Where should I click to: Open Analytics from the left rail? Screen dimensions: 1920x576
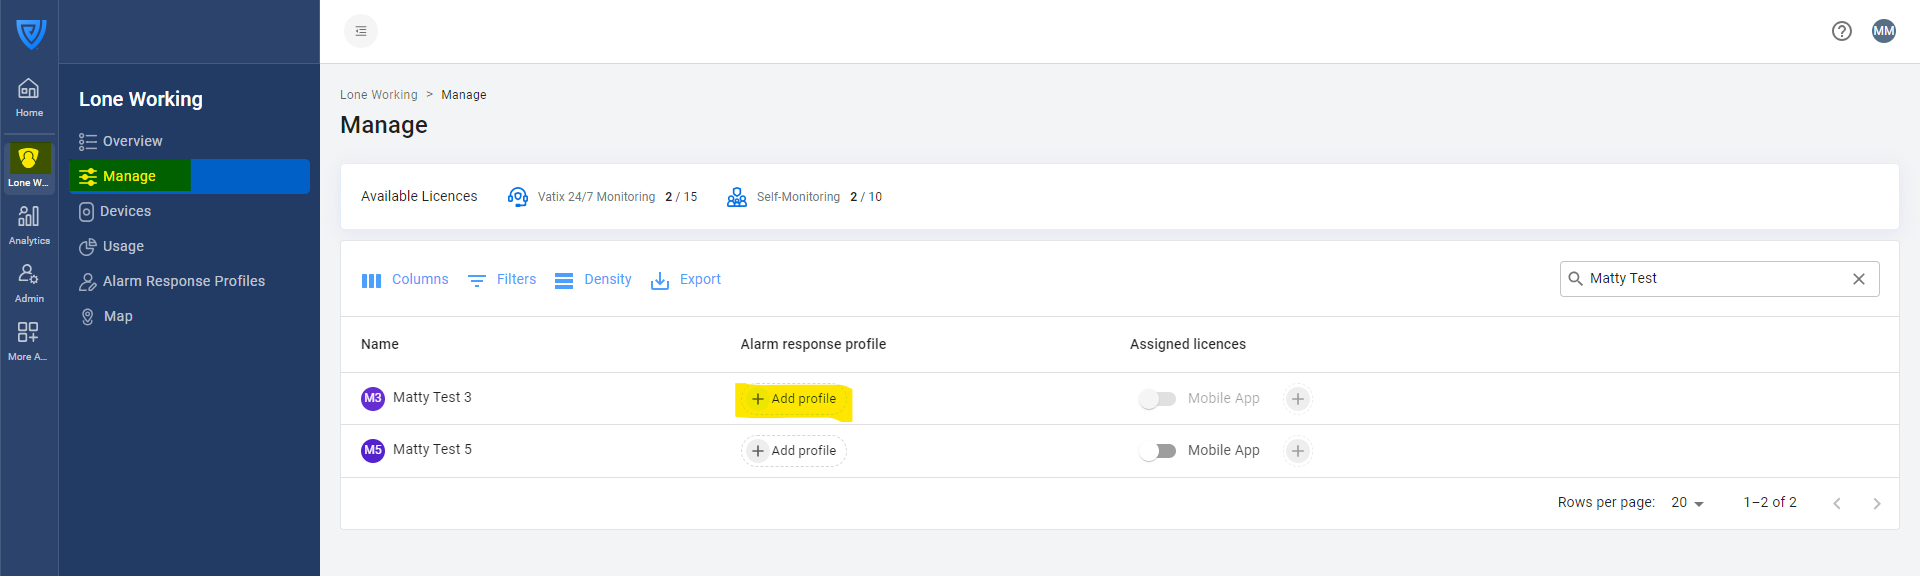click(x=29, y=224)
